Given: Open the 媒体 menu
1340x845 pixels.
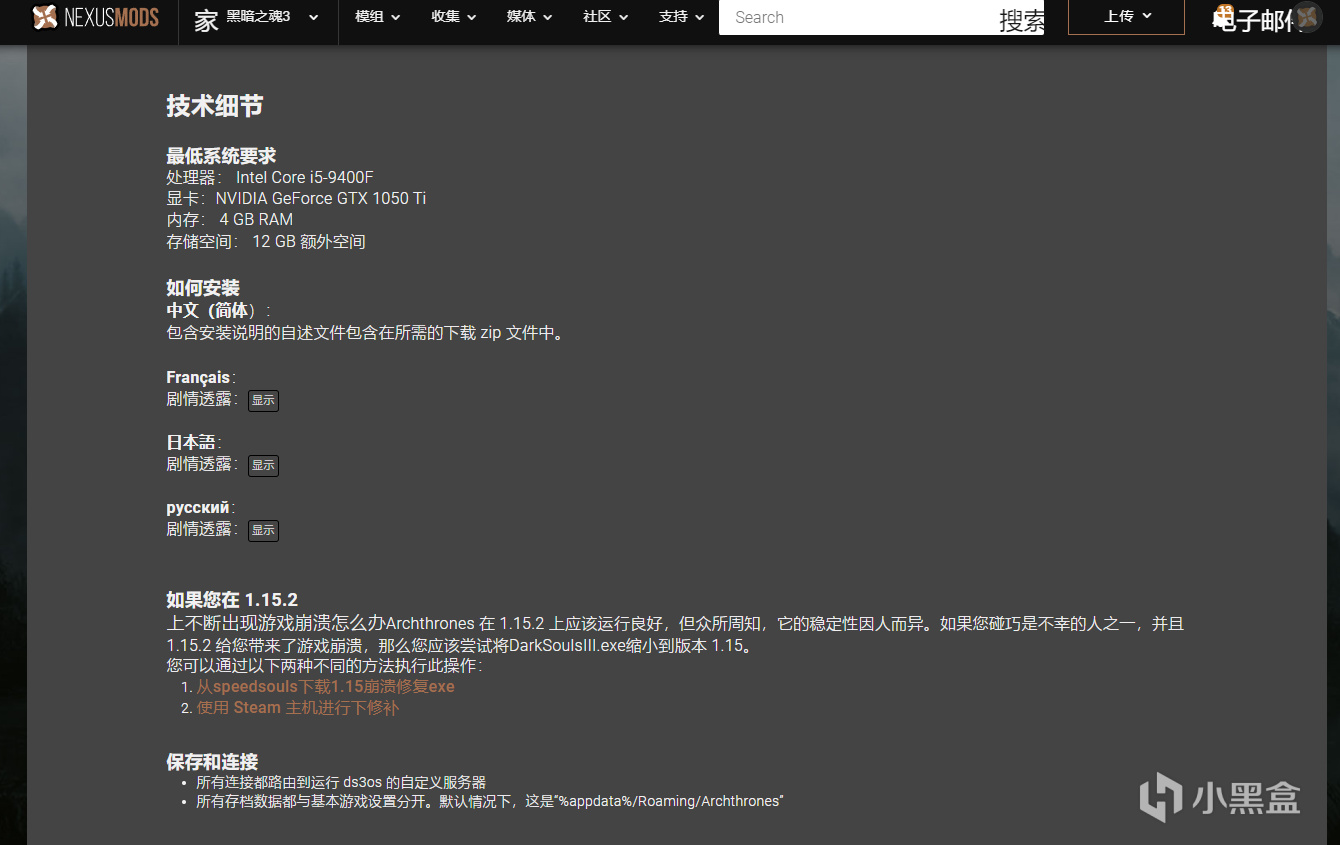Looking at the screenshot, I should 529,17.
